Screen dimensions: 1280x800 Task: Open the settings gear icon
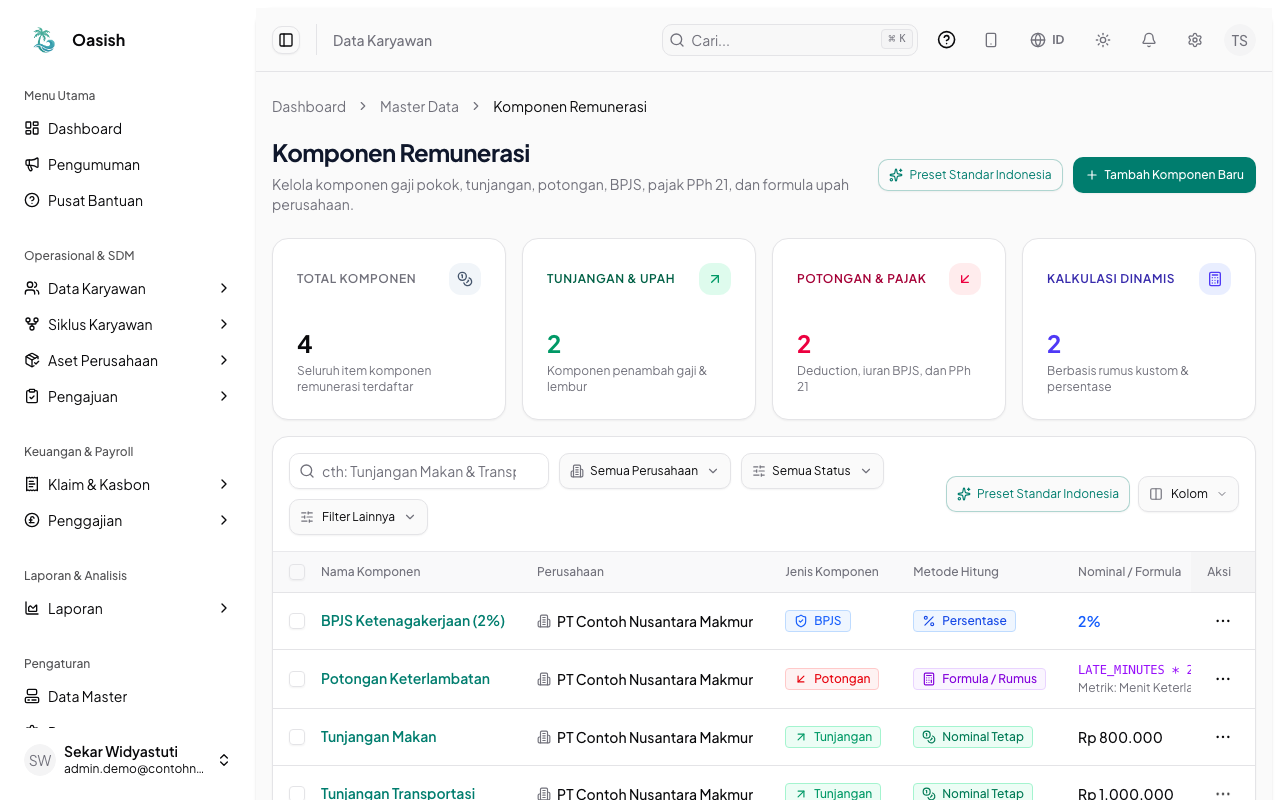click(1195, 40)
